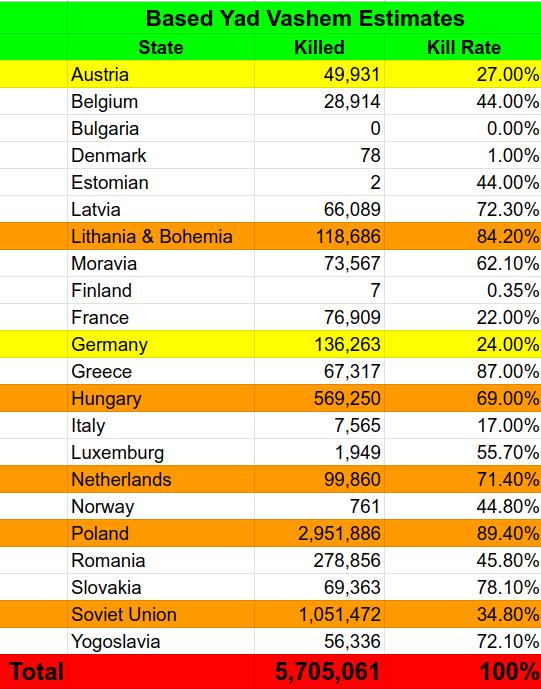Select the Lithania & Bohemia cell
The width and height of the screenshot is (541, 689).
click(161, 236)
